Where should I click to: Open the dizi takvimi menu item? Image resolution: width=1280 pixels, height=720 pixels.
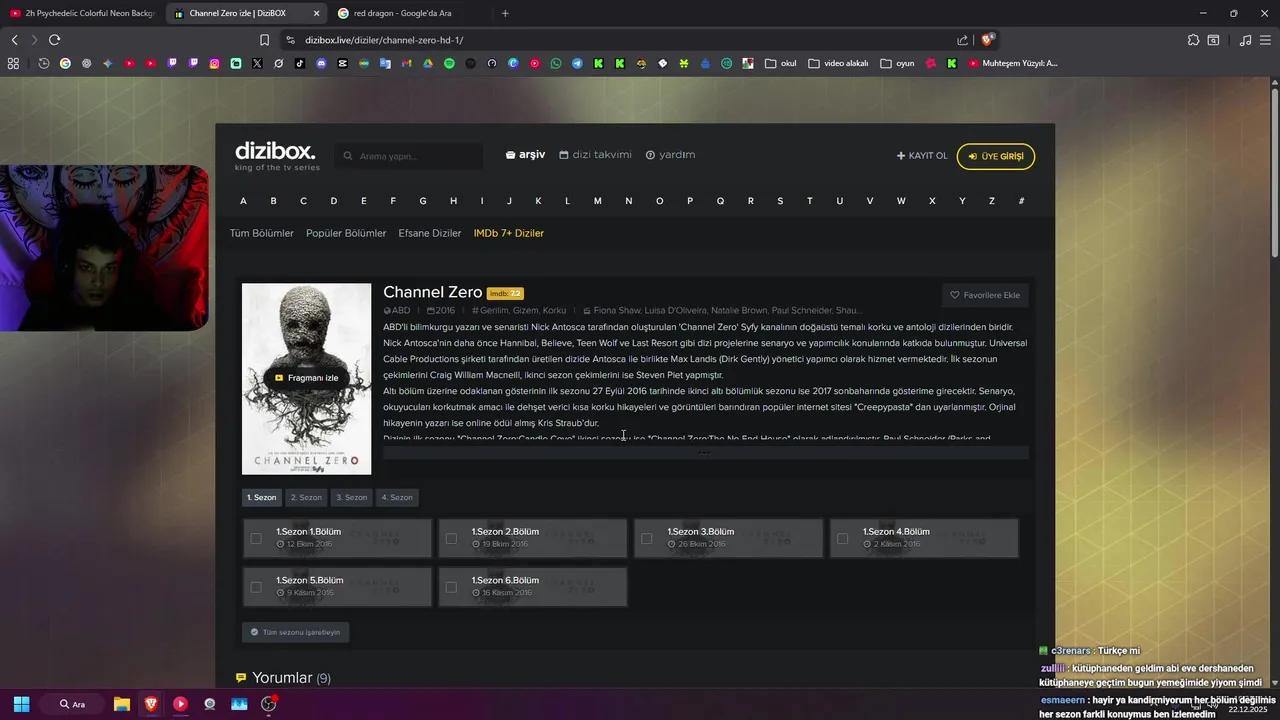[x=595, y=155]
